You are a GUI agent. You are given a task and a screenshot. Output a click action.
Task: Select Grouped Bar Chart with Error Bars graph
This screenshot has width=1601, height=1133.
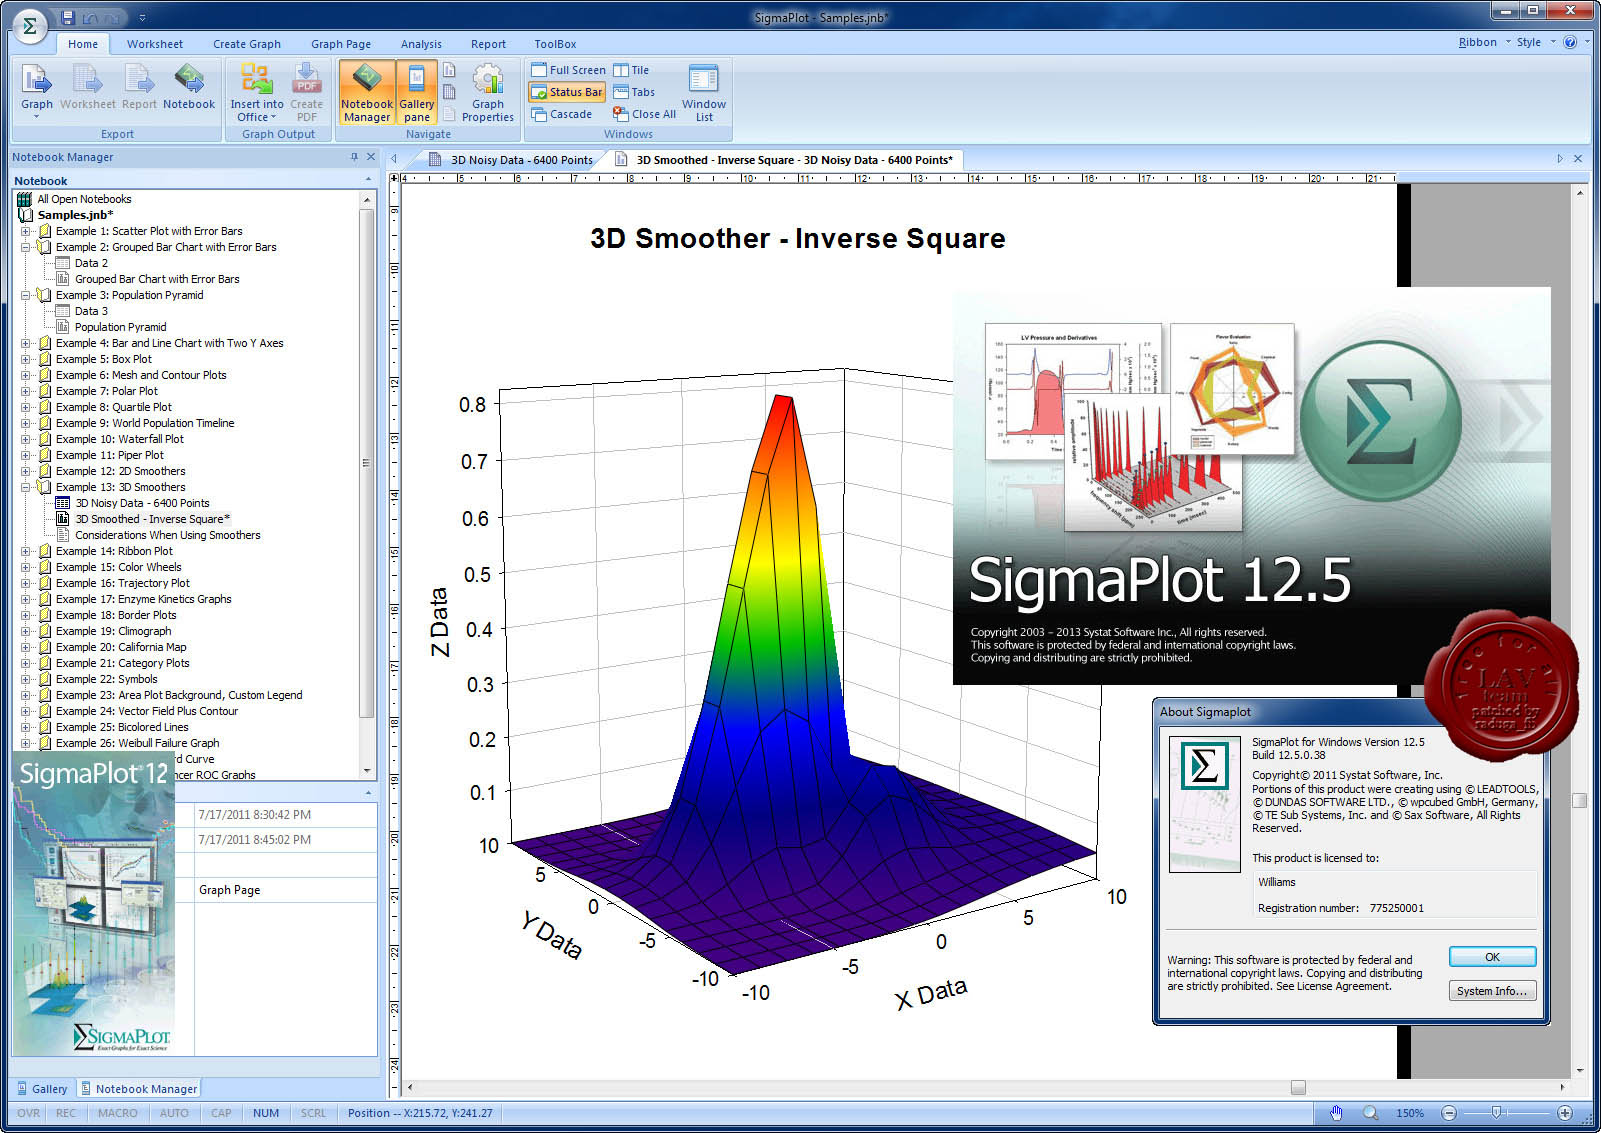pyautogui.click(x=157, y=279)
